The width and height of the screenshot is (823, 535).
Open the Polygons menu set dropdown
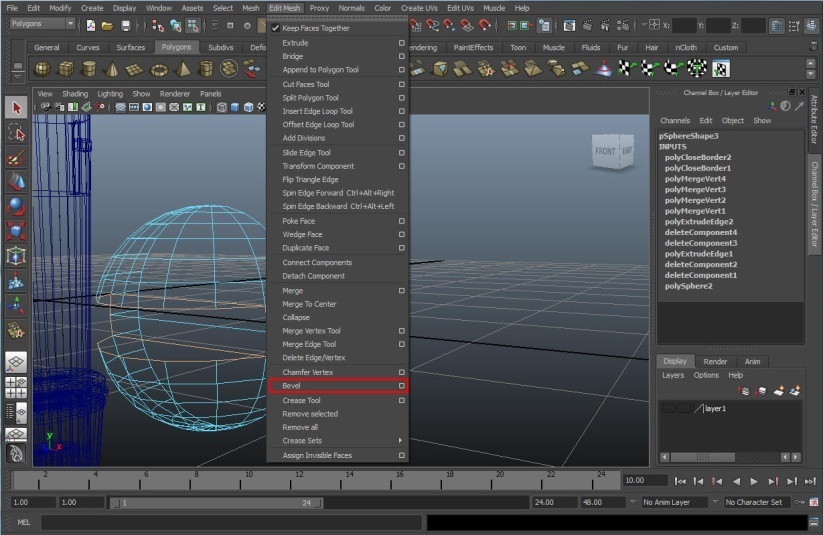click(x=41, y=24)
